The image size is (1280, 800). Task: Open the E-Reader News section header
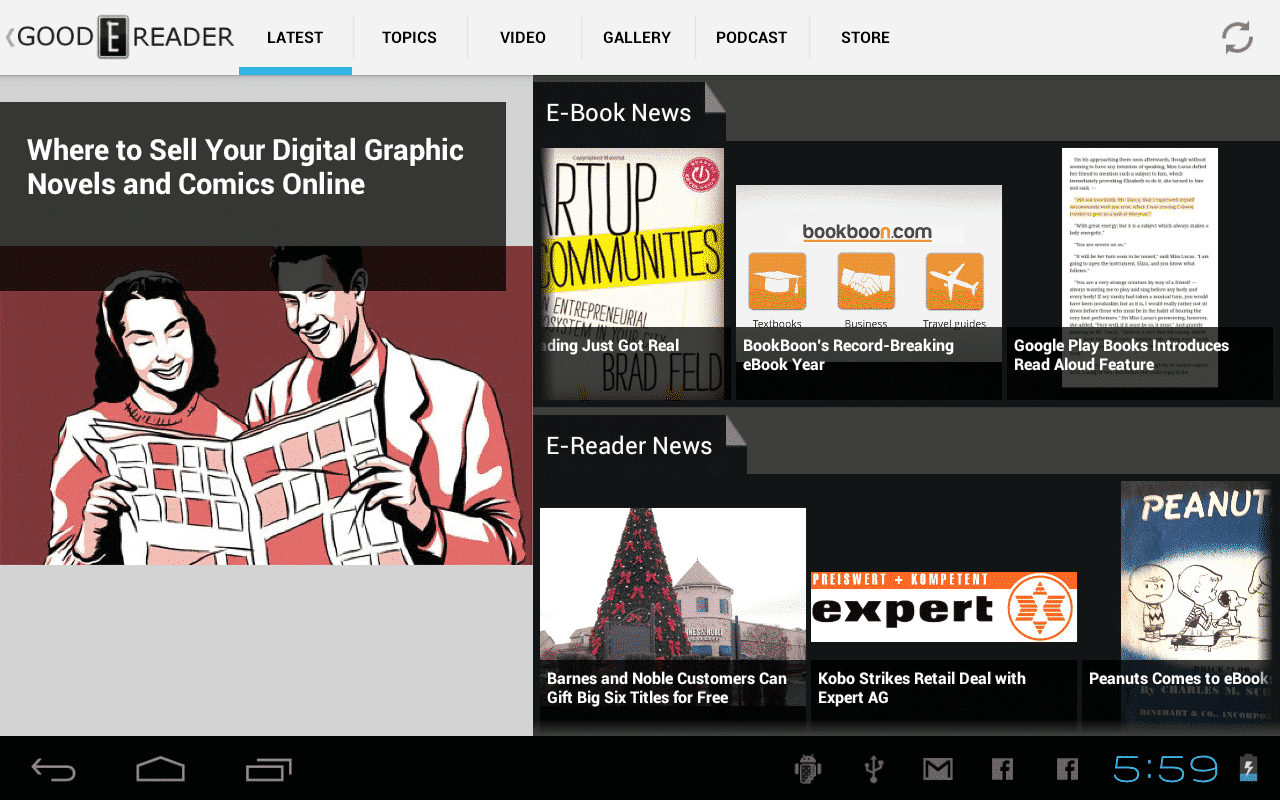[x=629, y=446]
